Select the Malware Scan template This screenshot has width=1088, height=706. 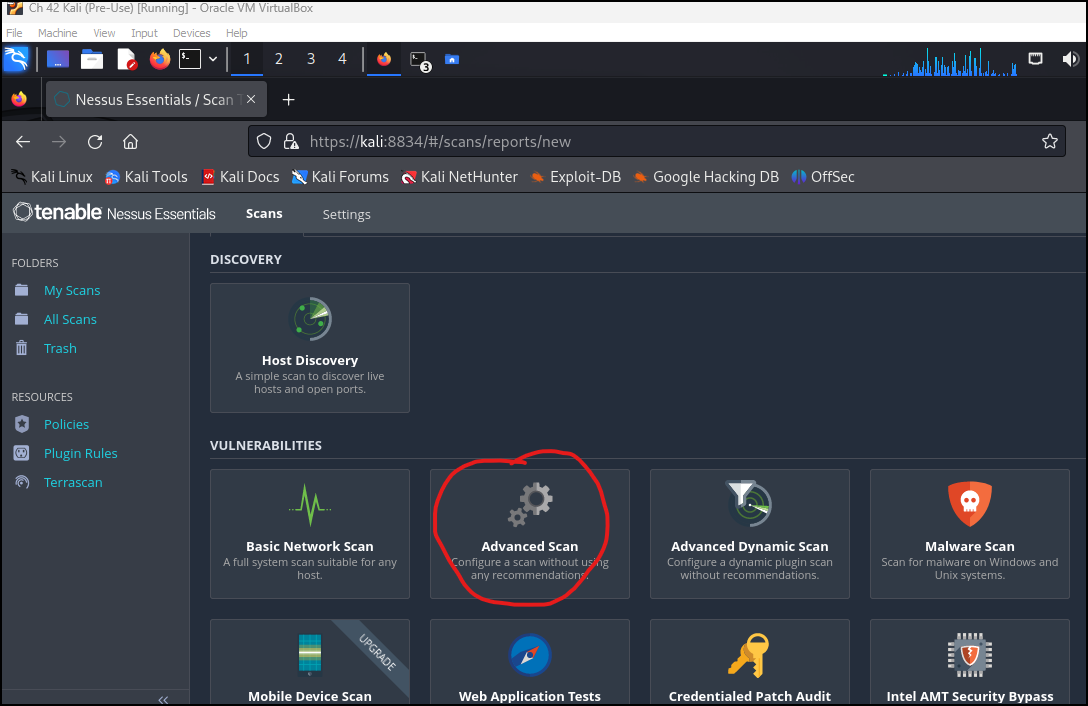pos(970,534)
